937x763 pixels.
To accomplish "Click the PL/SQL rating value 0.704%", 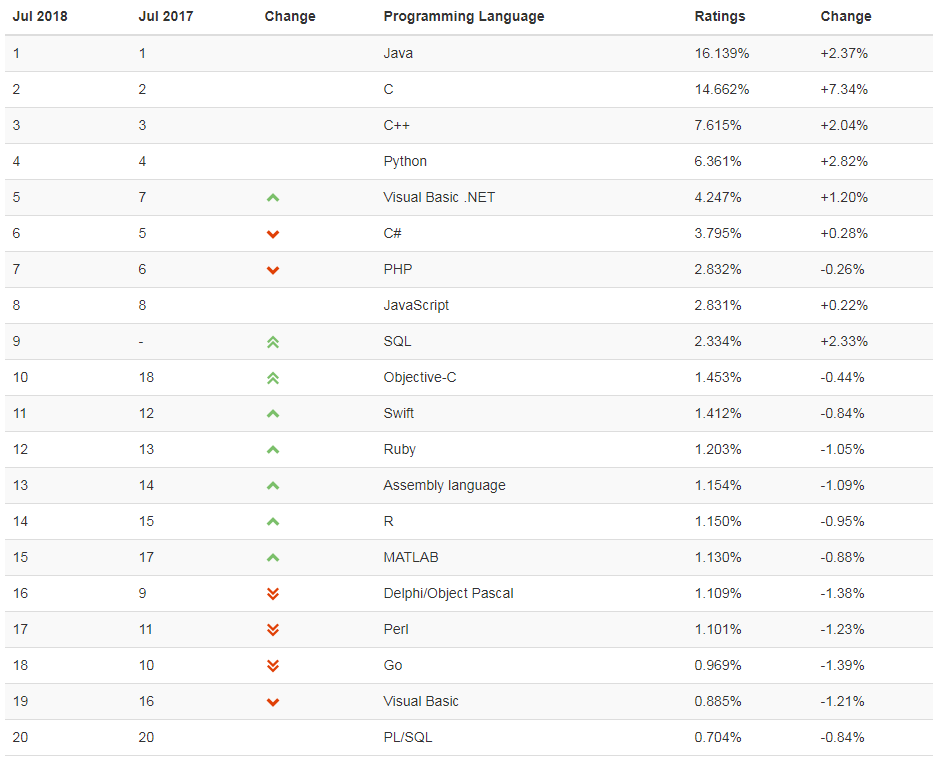I will click(718, 737).
